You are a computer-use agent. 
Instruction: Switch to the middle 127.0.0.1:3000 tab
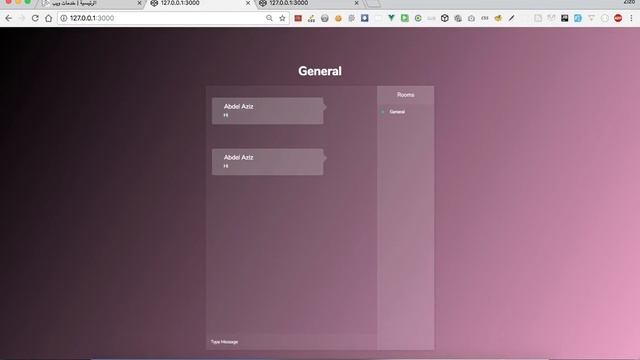[200, 4]
